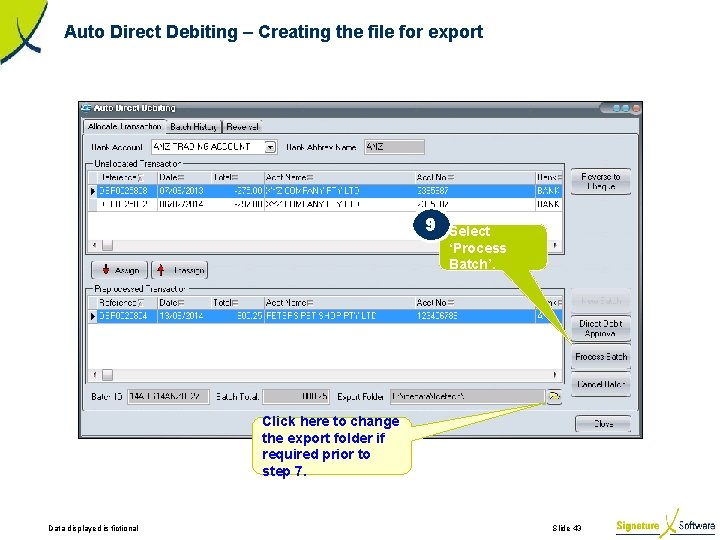Click the export folder browse icon

click(x=554, y=396)
